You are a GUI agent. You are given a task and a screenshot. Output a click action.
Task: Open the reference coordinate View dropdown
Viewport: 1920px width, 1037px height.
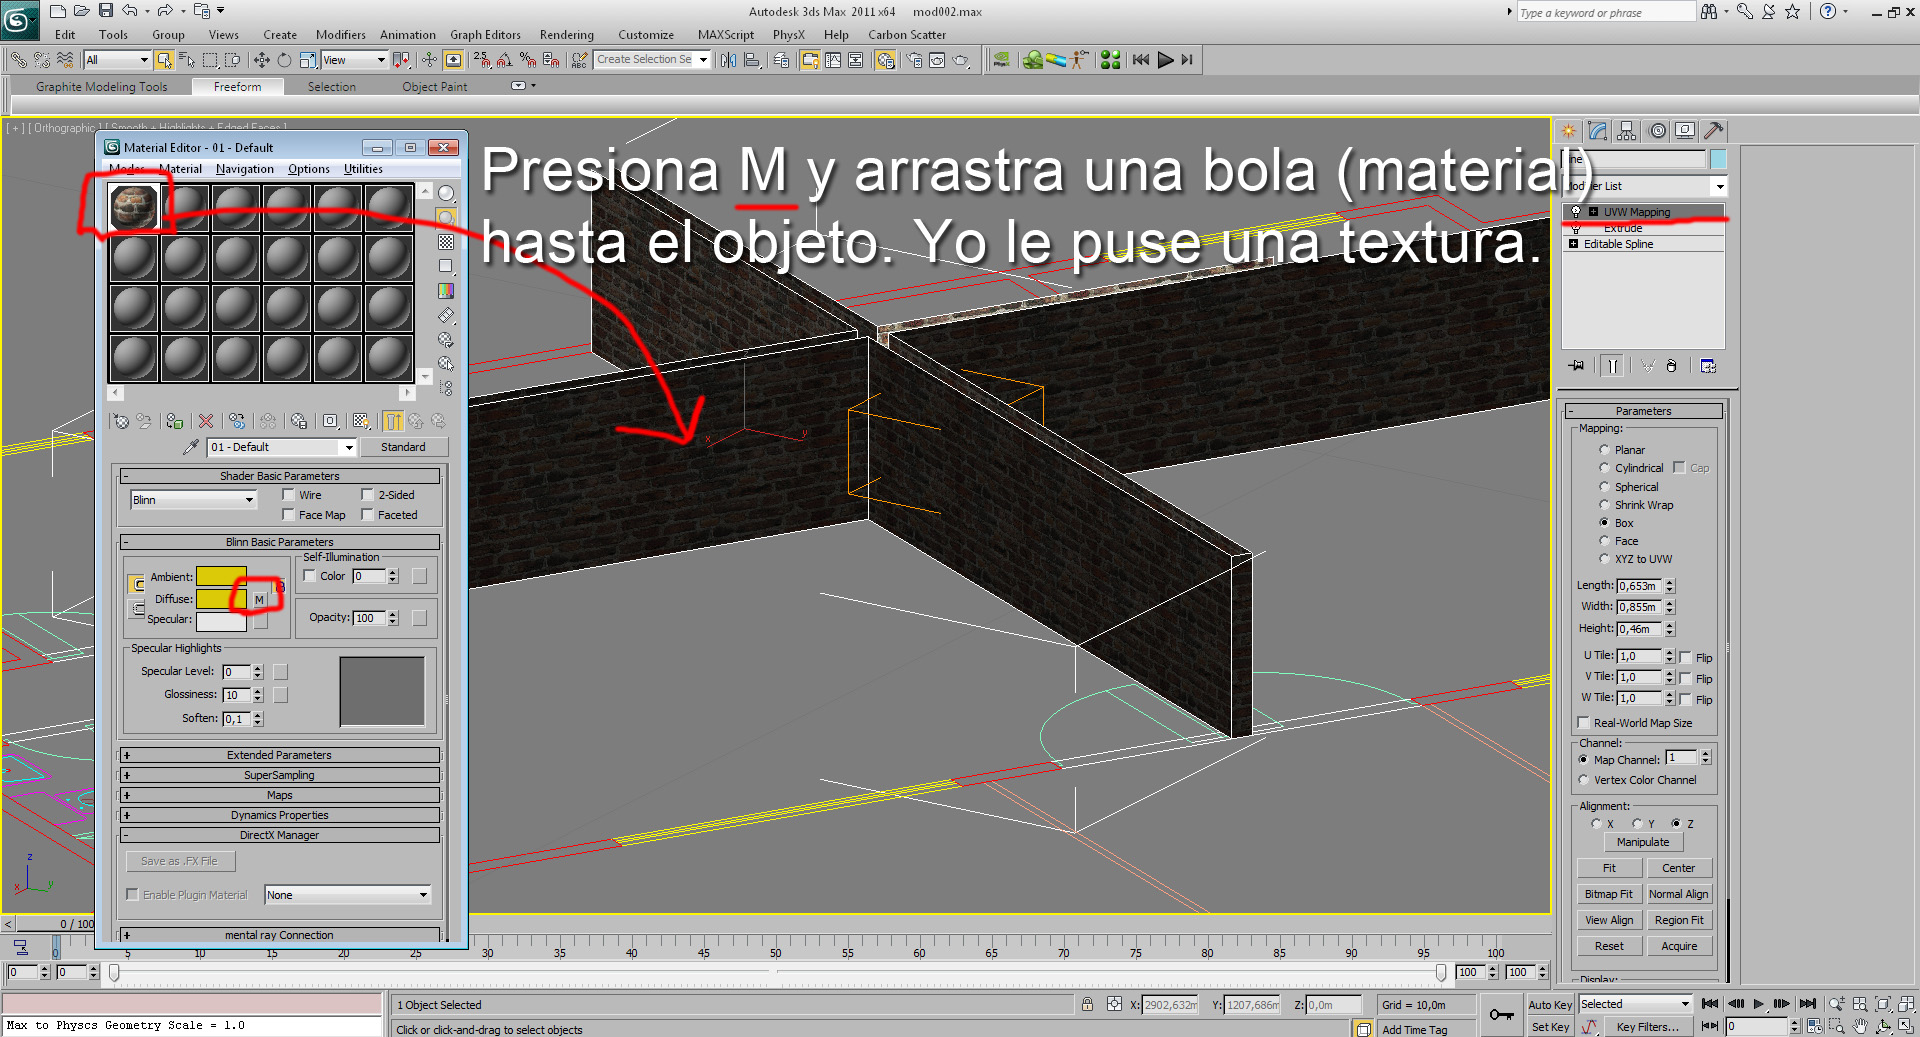[x=354, y=60]
